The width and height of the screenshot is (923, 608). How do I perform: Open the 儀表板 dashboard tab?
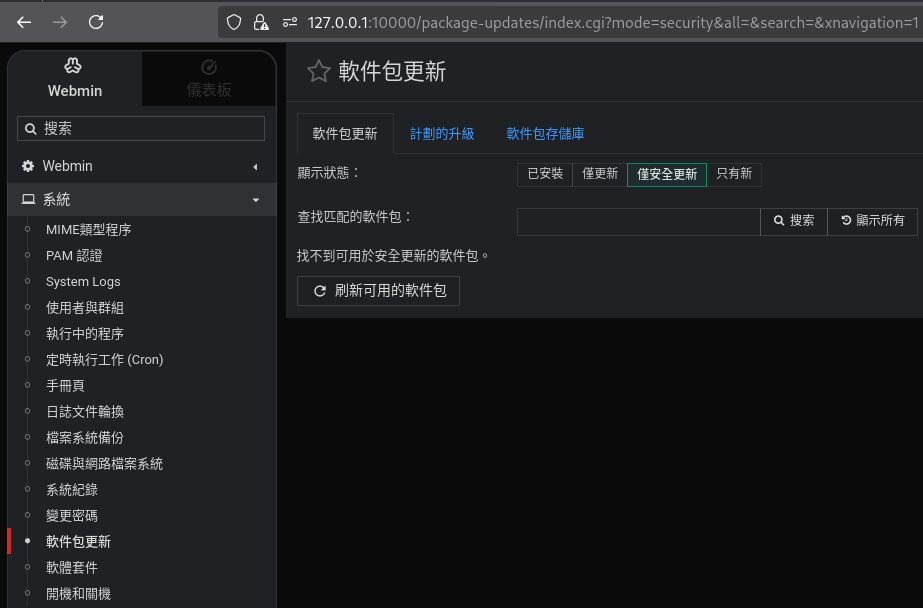tap(208, 78)
